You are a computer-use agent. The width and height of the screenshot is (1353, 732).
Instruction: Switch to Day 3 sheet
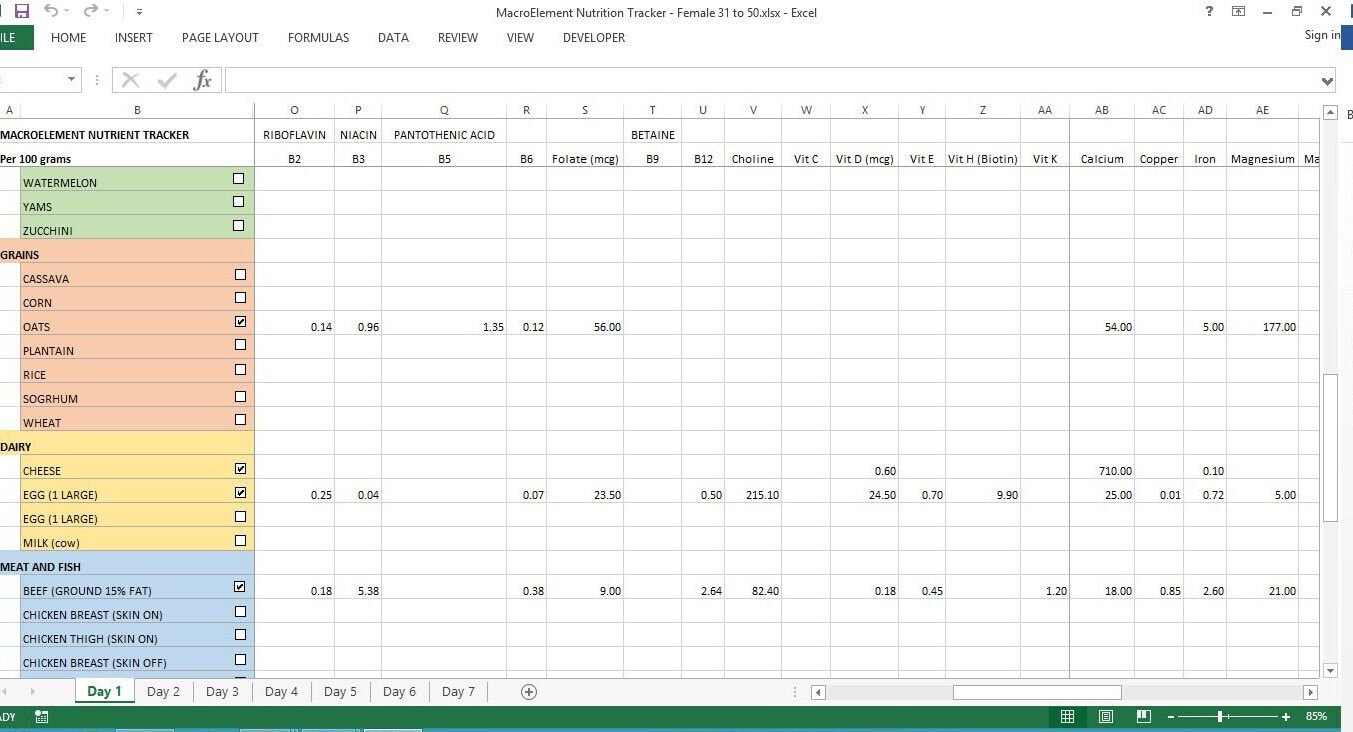(222, 692)
